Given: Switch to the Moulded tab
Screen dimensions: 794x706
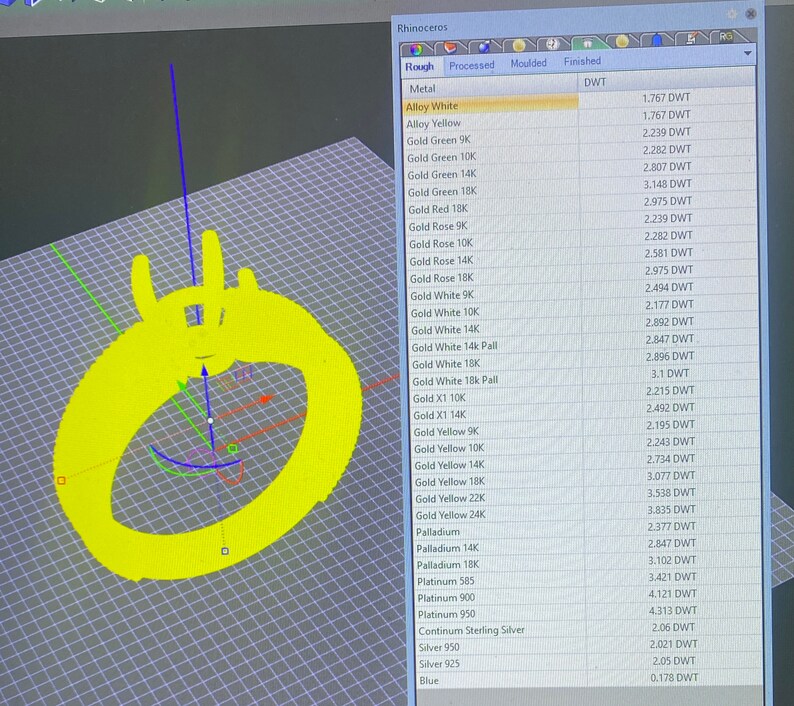Looking at the screenshot, I should click(x=528, y=63).
